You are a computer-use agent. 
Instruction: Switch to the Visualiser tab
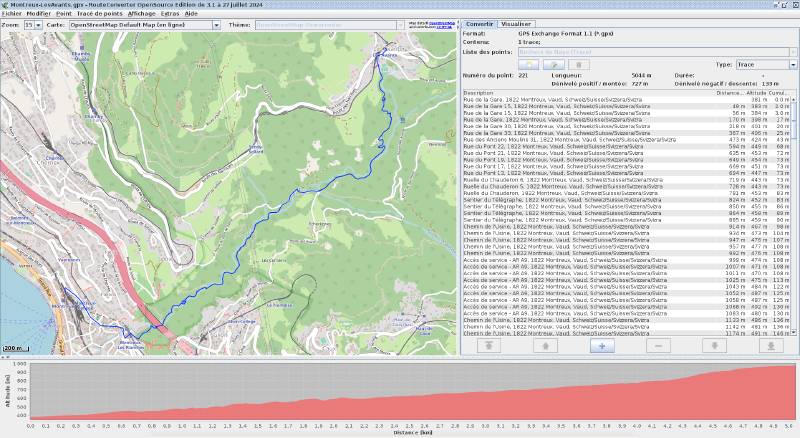point(516,23)
